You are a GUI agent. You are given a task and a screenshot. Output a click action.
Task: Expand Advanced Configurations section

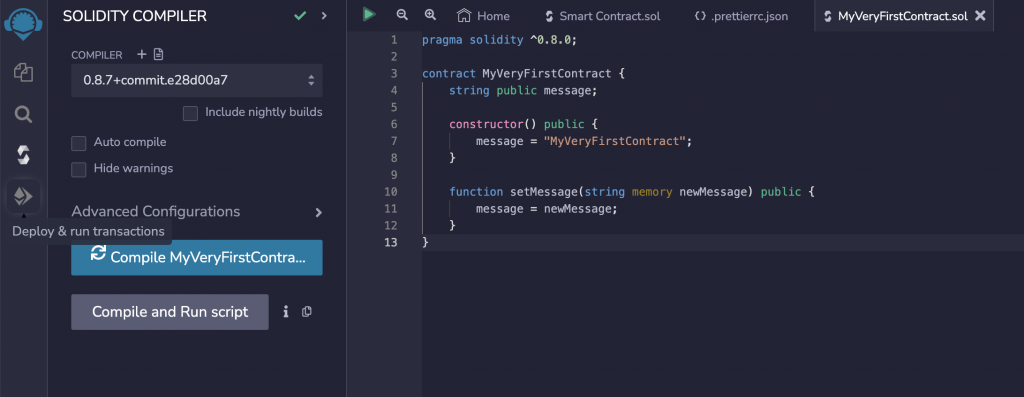(x=197, y=212)
